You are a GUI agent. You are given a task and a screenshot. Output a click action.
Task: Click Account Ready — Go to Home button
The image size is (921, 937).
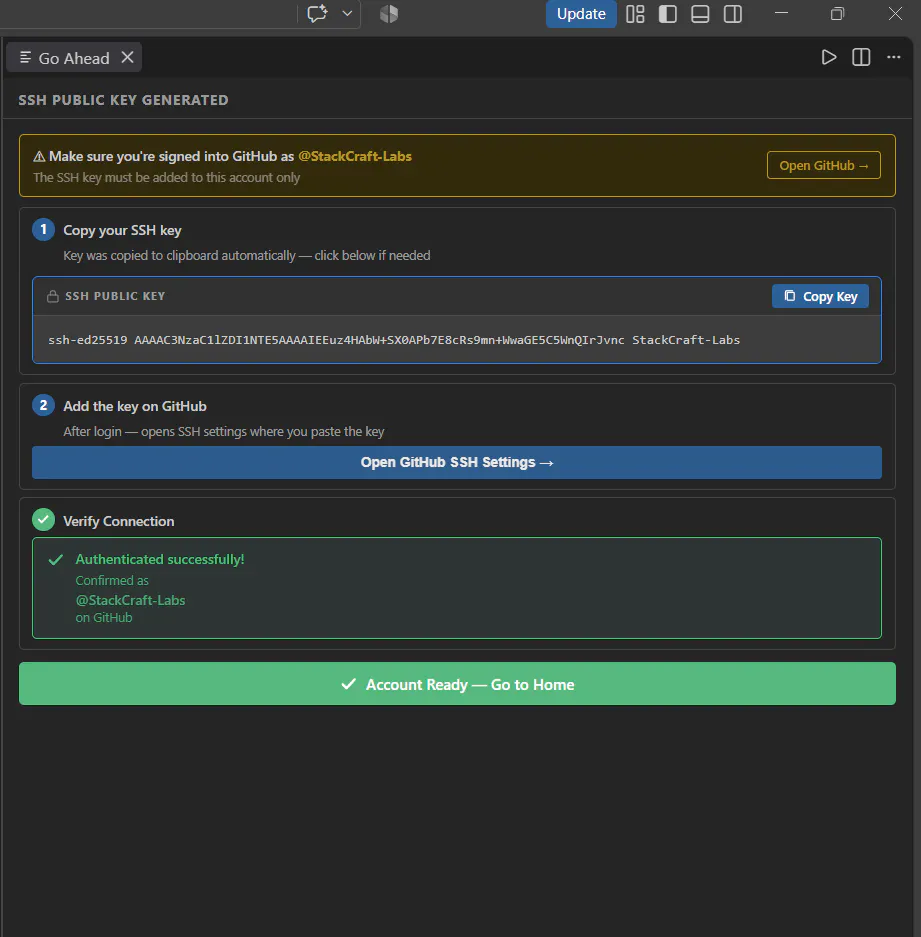[457, 684]
